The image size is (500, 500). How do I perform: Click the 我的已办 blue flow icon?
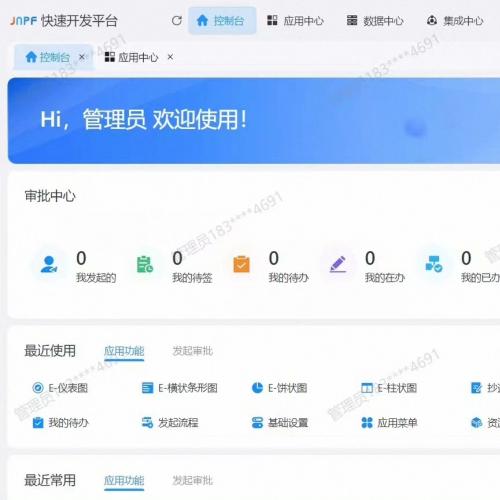pos(434,264)
